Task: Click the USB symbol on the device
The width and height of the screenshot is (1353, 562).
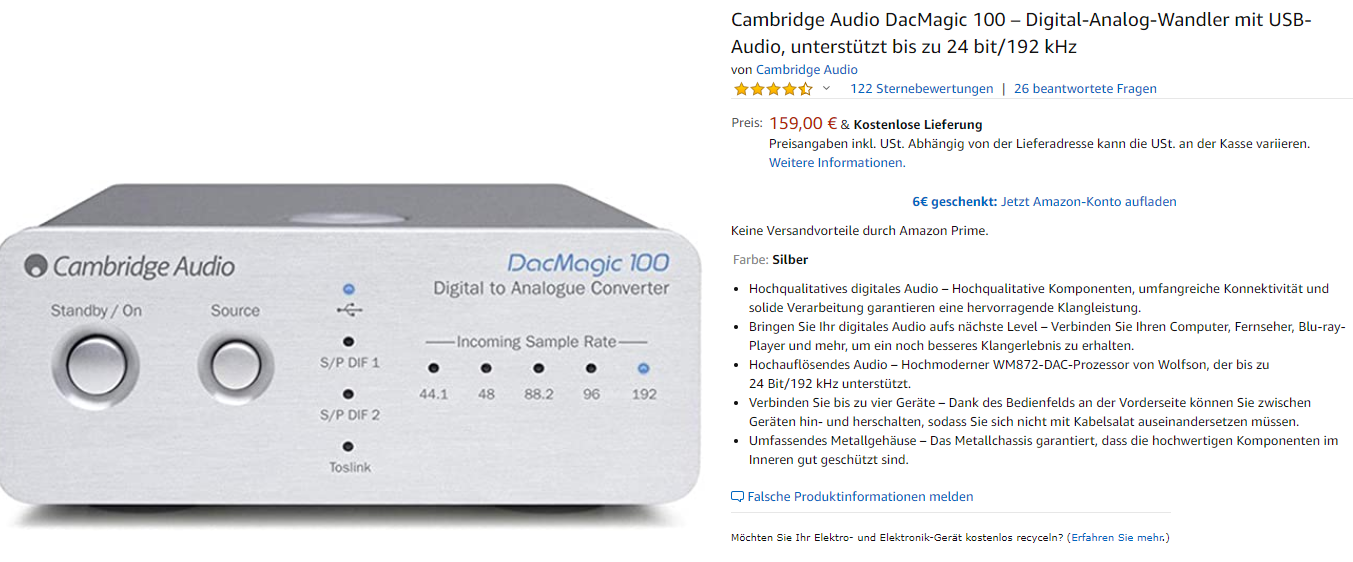Action: 349,310
